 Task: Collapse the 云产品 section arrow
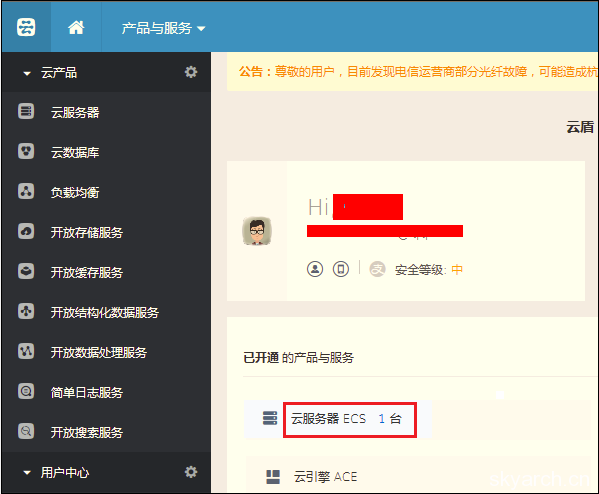coord(27,73)
